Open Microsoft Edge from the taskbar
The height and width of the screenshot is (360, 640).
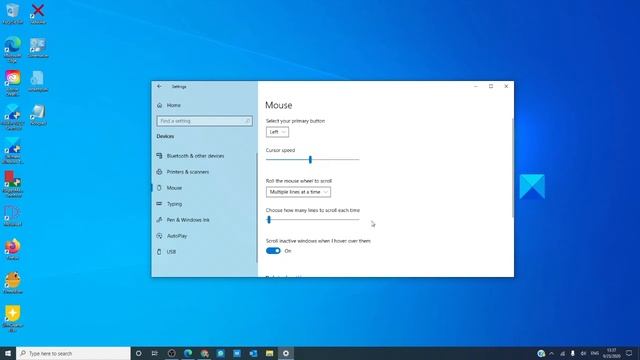(188, 353)
